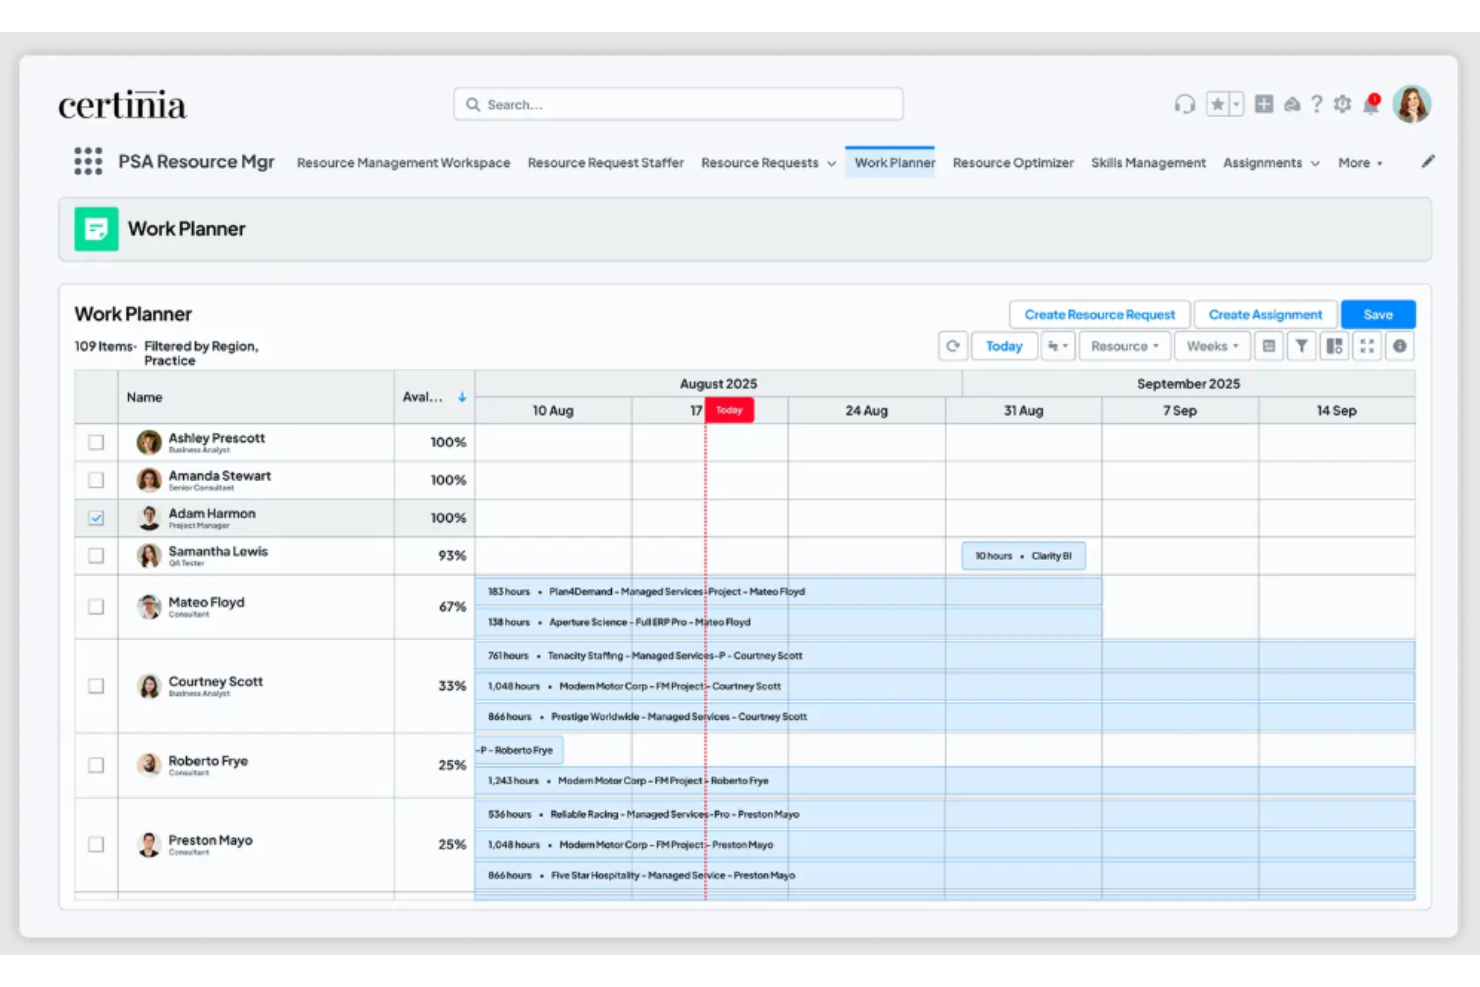
Task: Click the sort arrow on Availability column
Action: [x=462, y=397]
